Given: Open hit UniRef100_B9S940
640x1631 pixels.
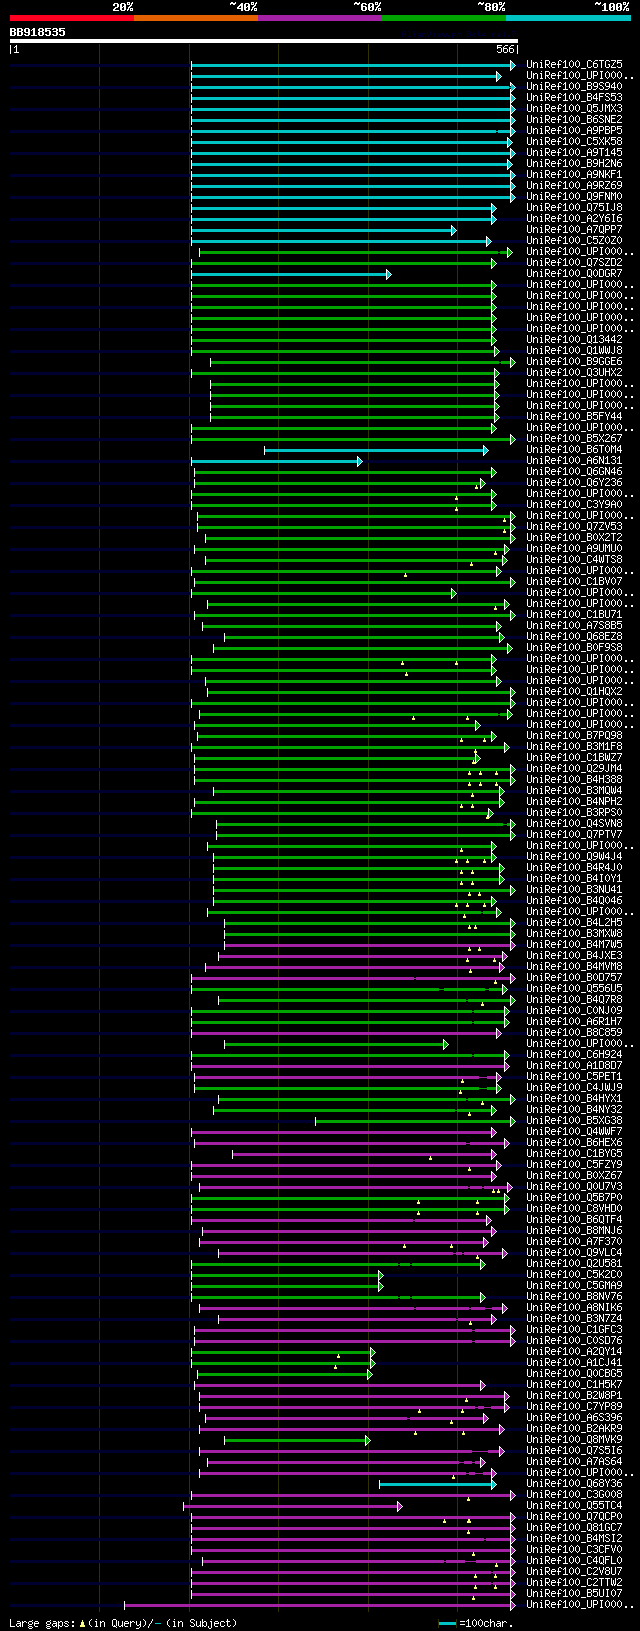Looking at the screenshot, I should pos(574,86).
